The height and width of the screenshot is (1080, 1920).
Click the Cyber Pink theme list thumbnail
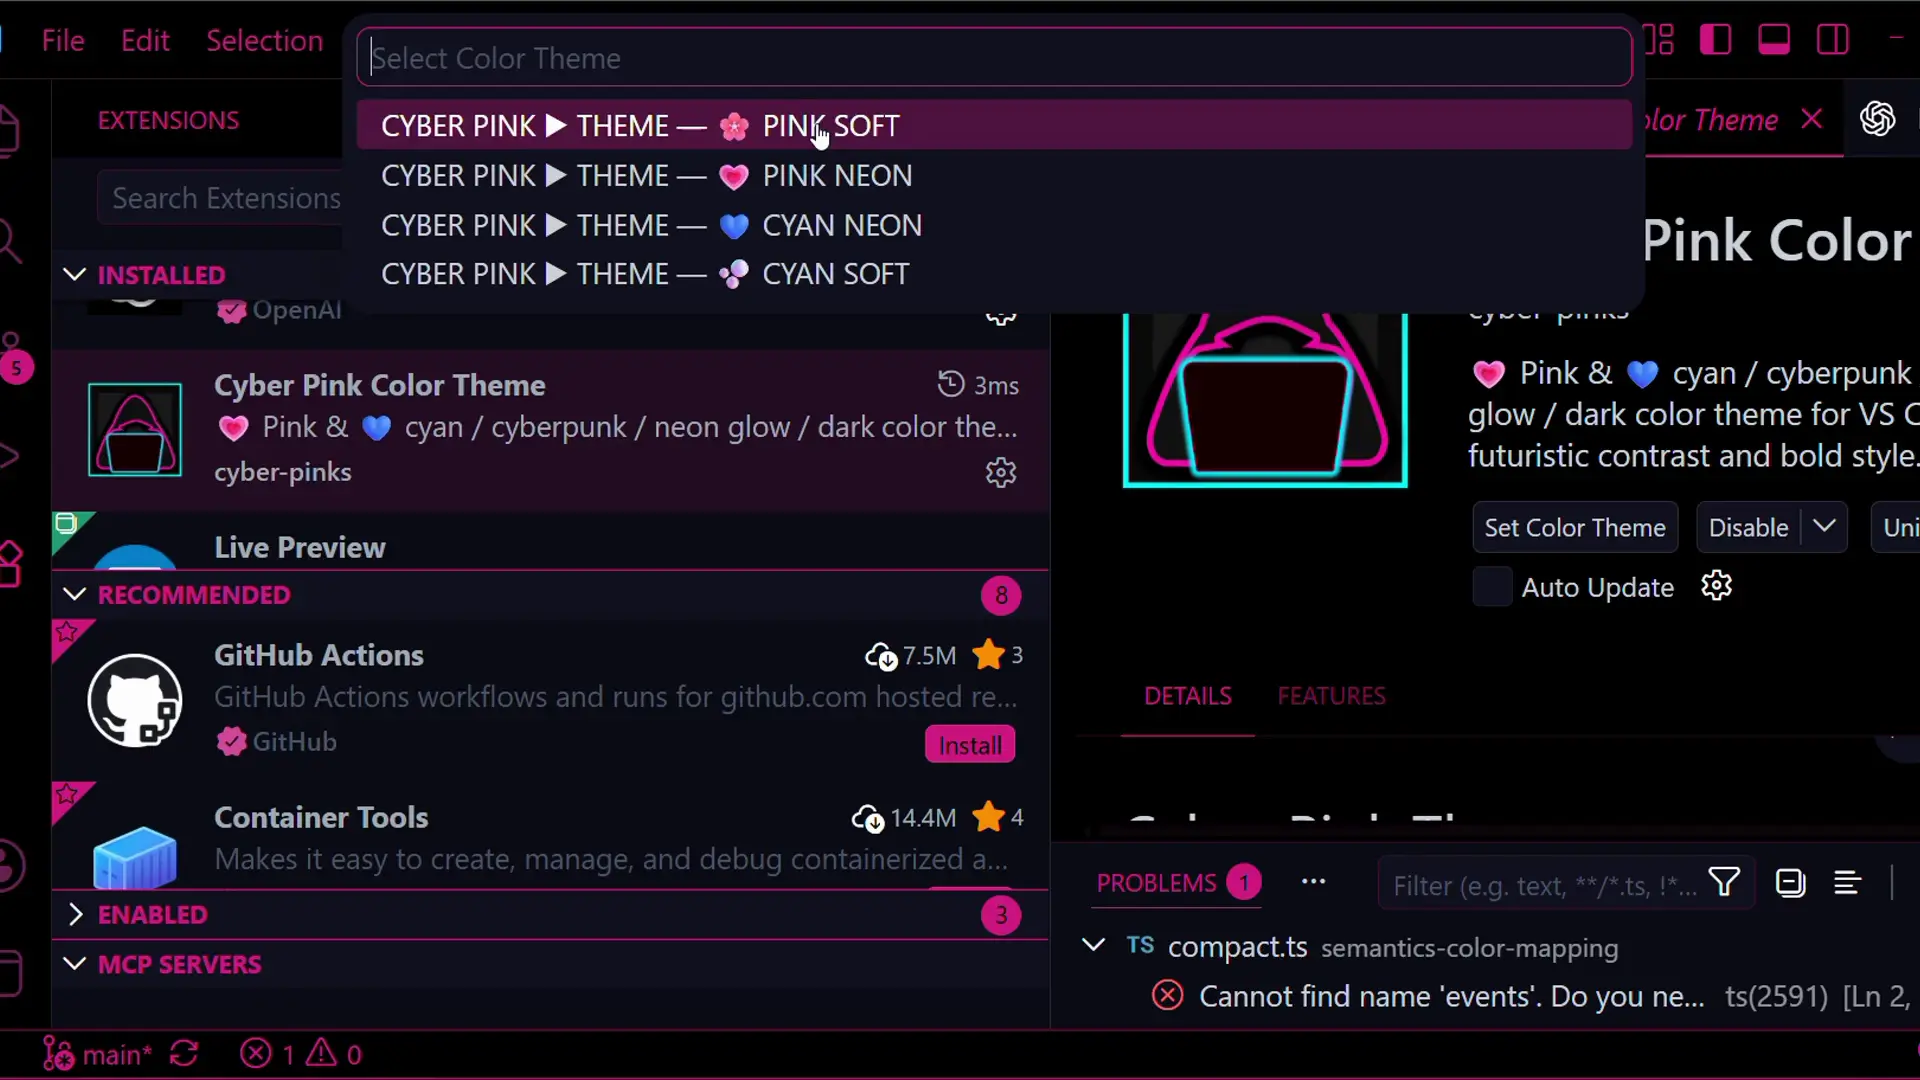(x=135, y=429)
